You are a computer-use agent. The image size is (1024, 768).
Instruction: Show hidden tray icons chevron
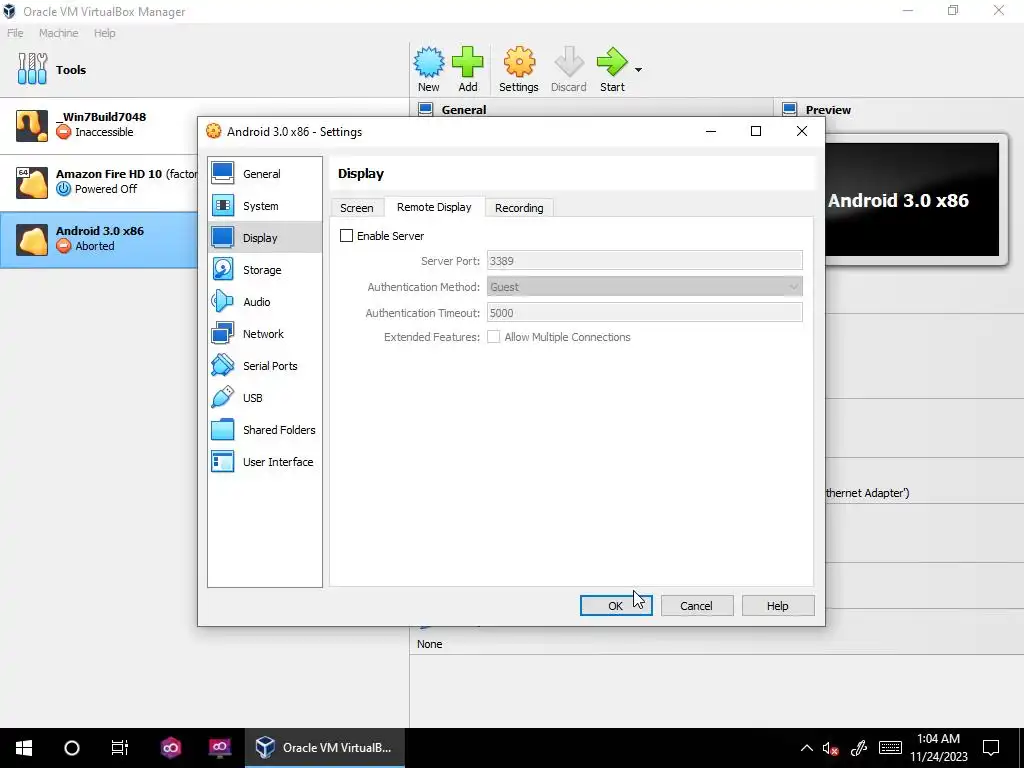click(807, 748)
